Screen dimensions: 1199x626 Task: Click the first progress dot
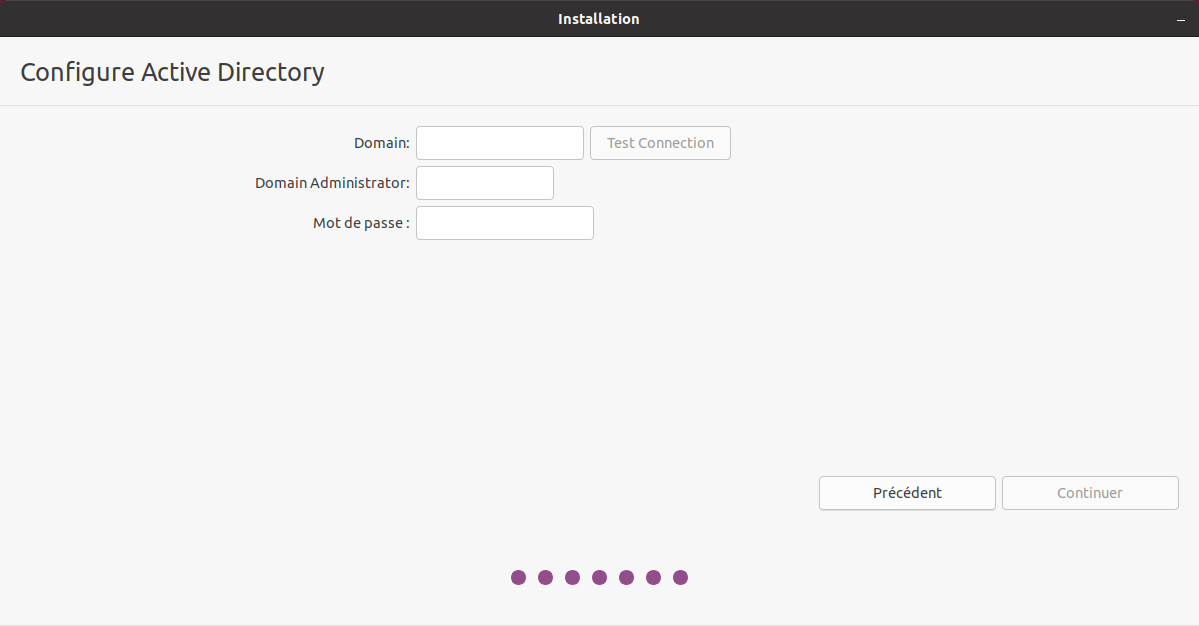click(x=518, y=577)
